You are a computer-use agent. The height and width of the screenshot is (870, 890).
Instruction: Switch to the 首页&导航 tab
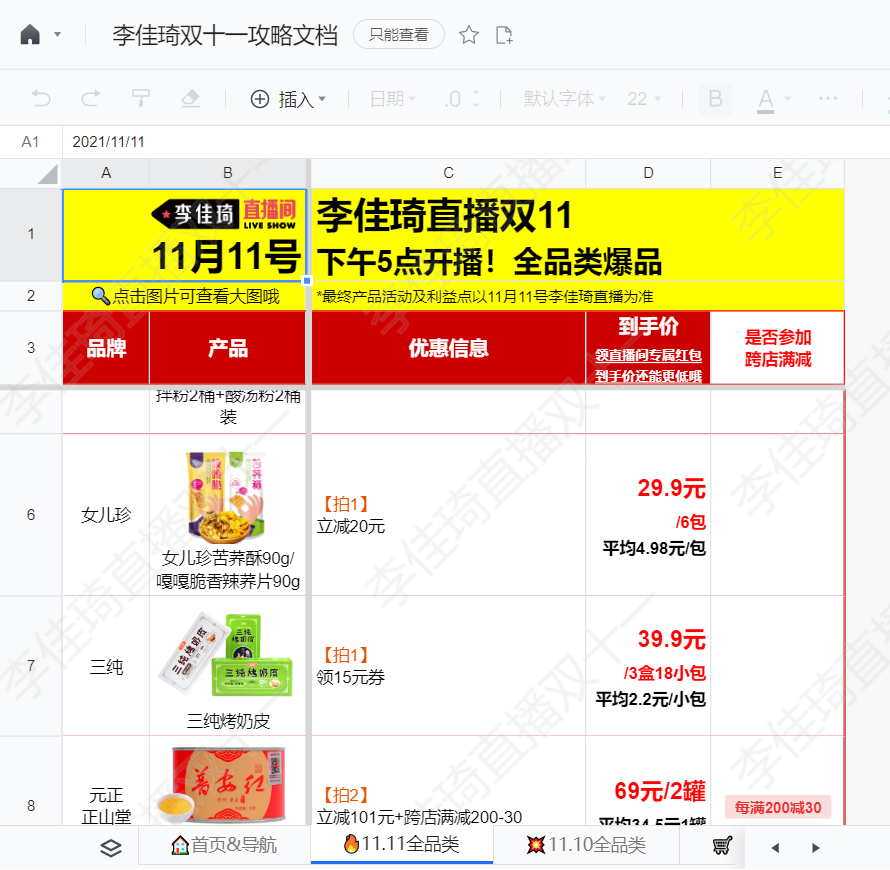coord(224,845)
